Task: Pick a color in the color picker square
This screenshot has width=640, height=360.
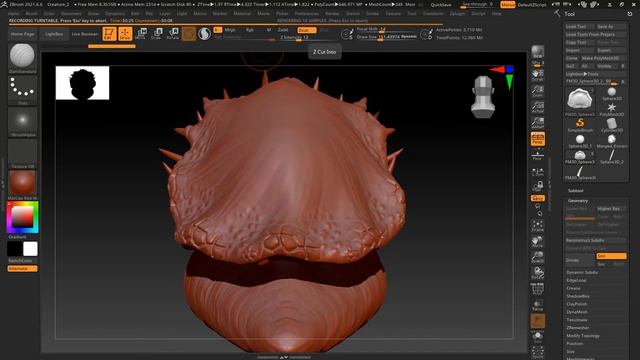Action: click(x=22, y=218)
